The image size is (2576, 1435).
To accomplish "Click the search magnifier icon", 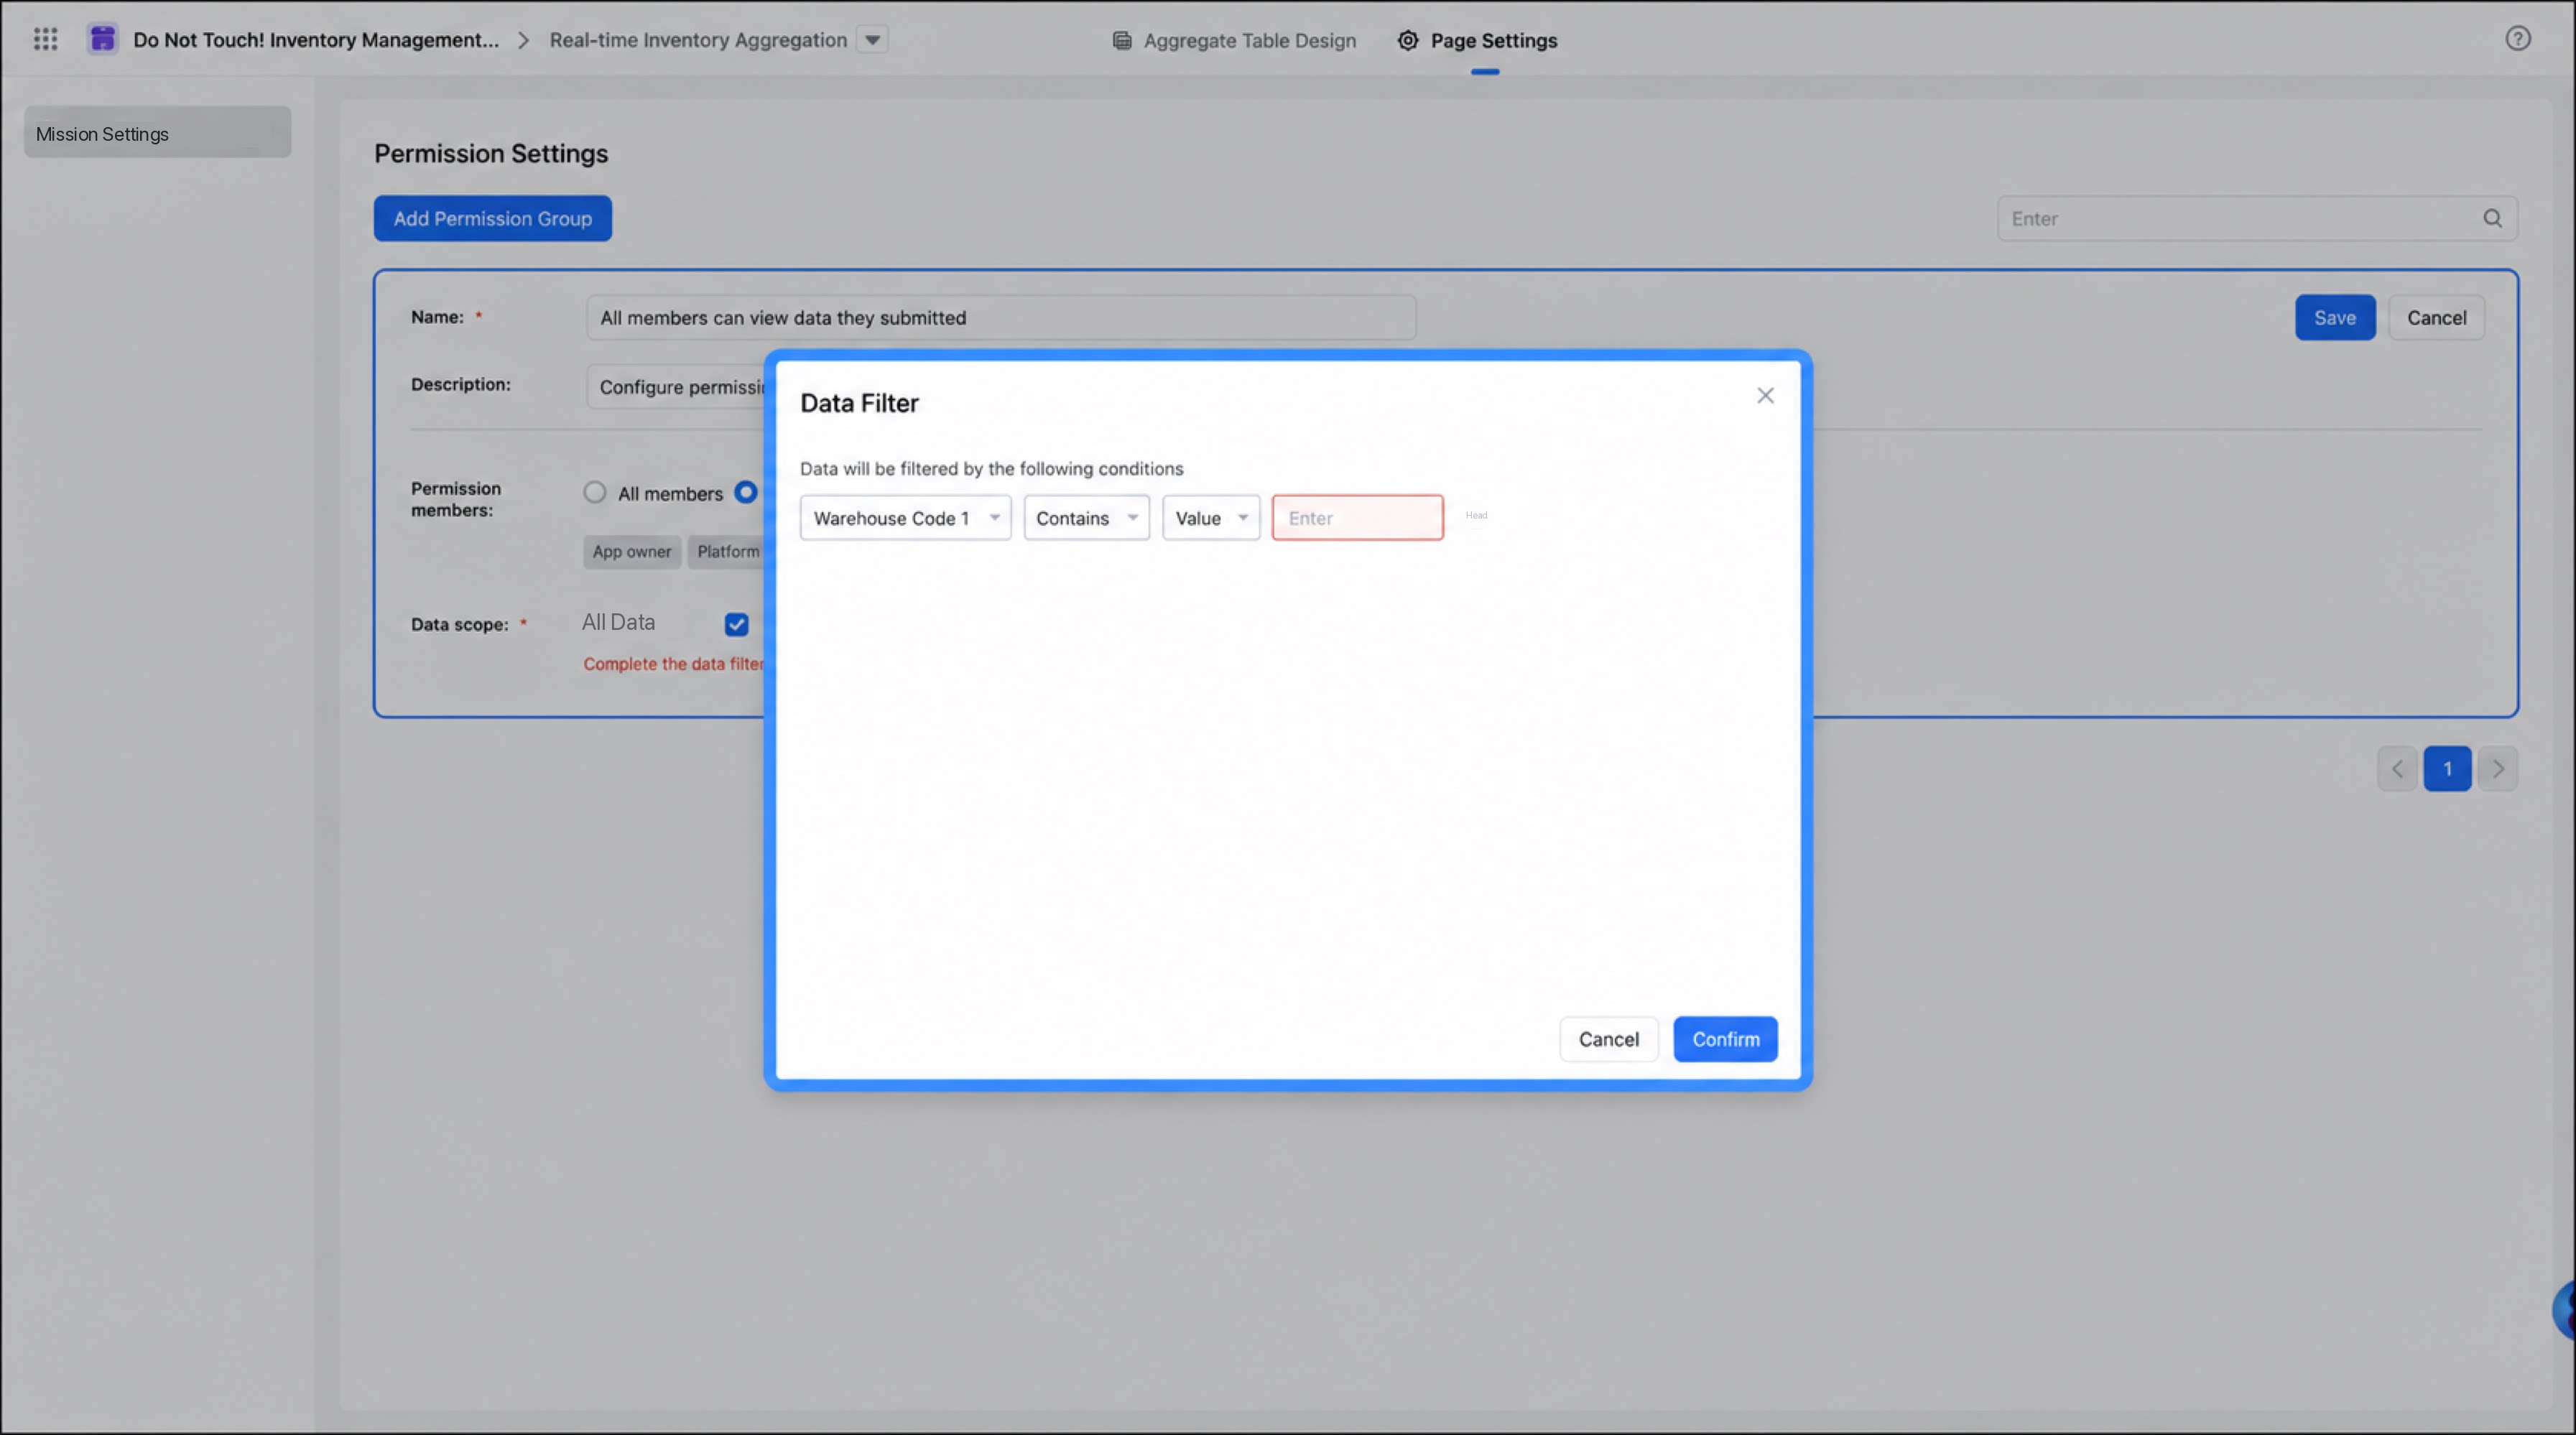I will click(2492, 218).
